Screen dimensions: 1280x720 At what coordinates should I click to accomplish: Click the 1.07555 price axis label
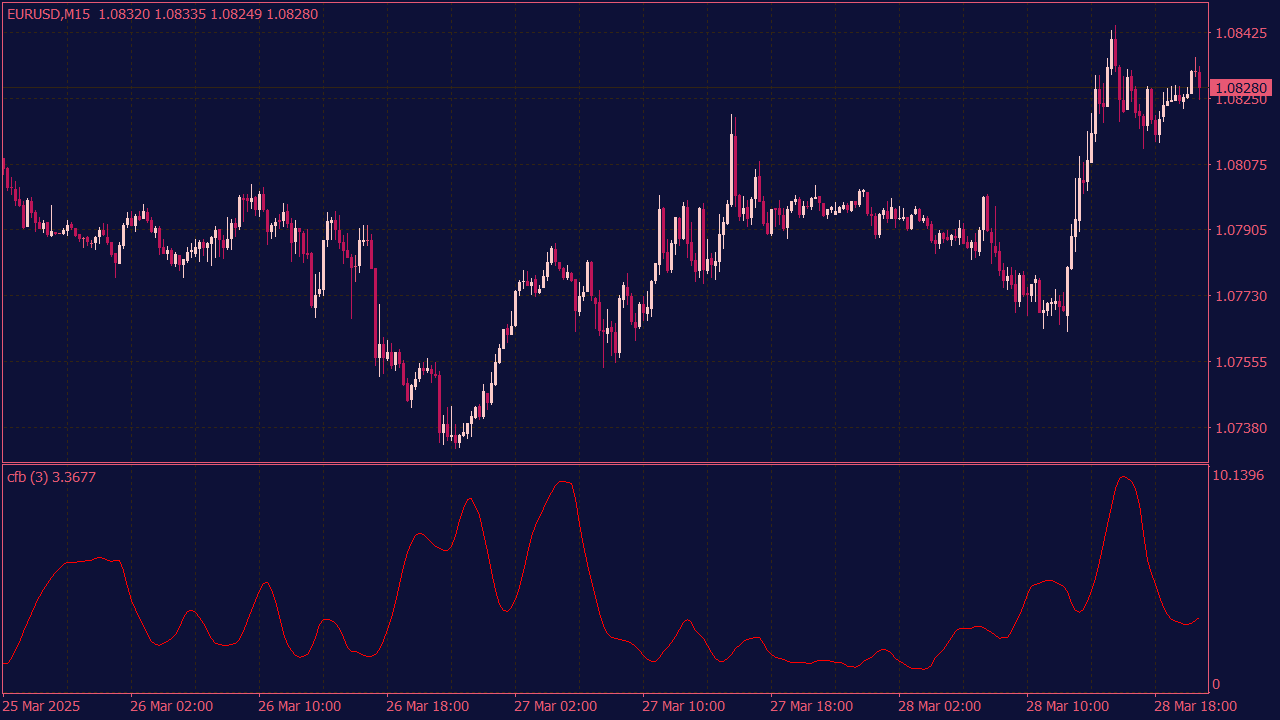point(1240,362)
